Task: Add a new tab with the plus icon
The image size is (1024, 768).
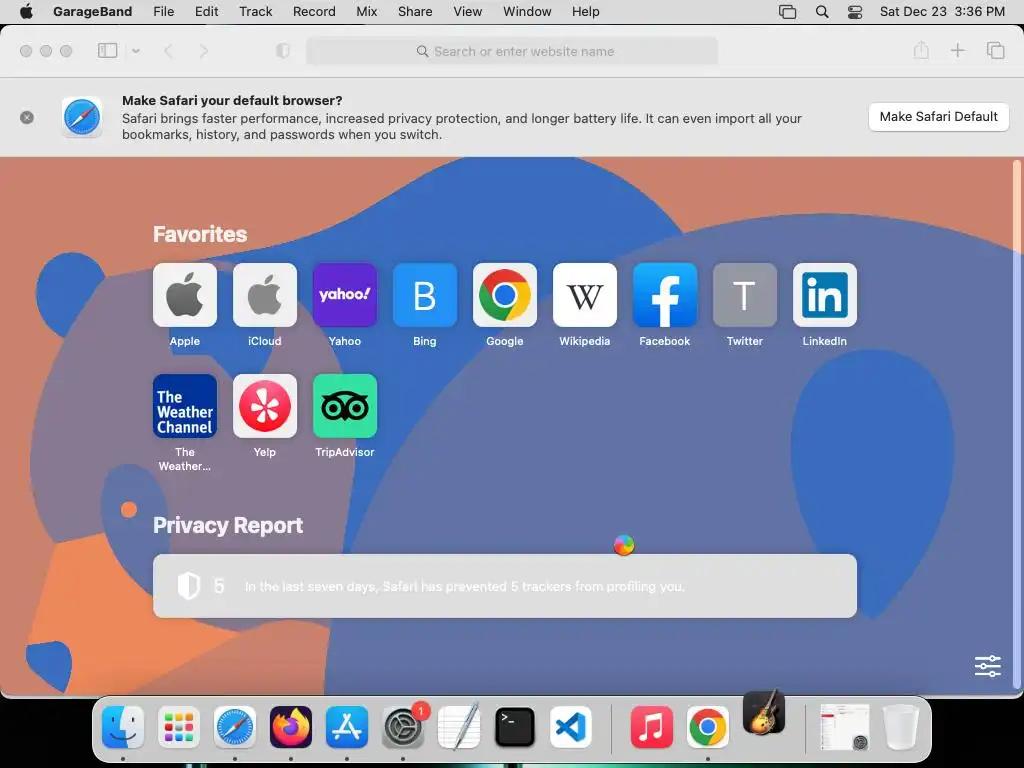Action: tap(957, 50)
